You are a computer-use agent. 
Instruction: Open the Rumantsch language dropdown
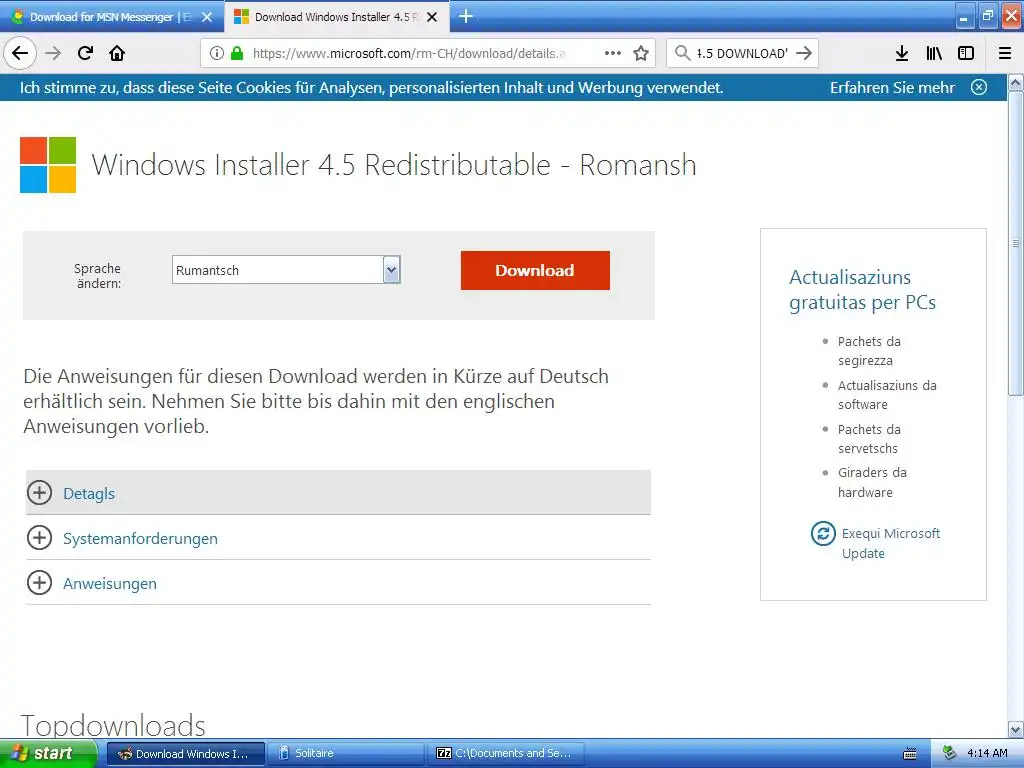[286, 270]
